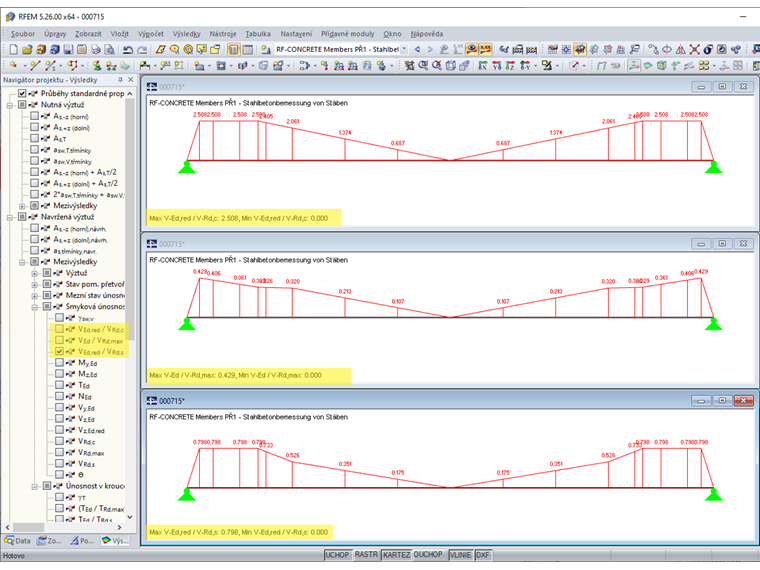Image resolution: width=760 pixels, height=570 pixels.
Task: Toggle the UCHOP status bar button
Action: [x=337, y=555]
